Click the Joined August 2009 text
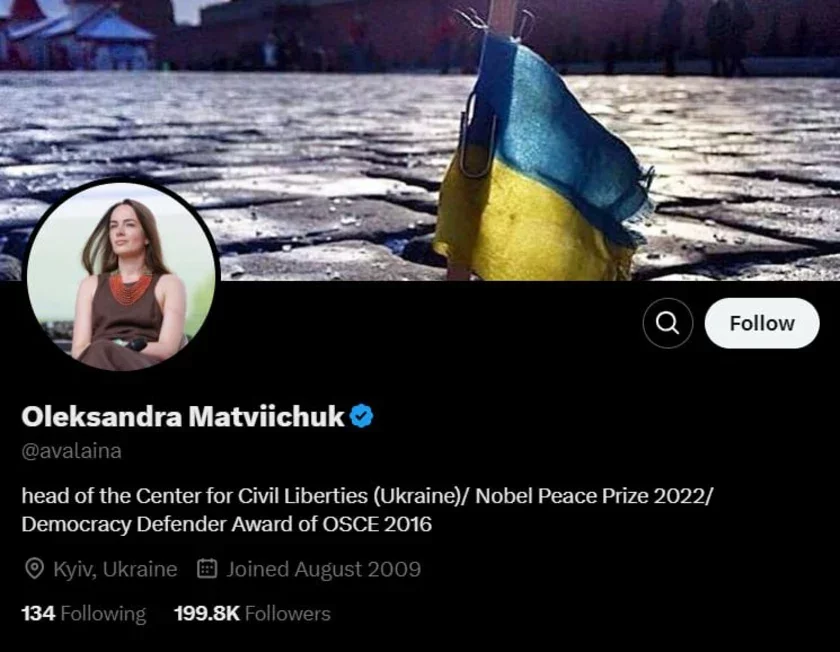This screenshot has width=840, height=652. click(x=324, y=569)
